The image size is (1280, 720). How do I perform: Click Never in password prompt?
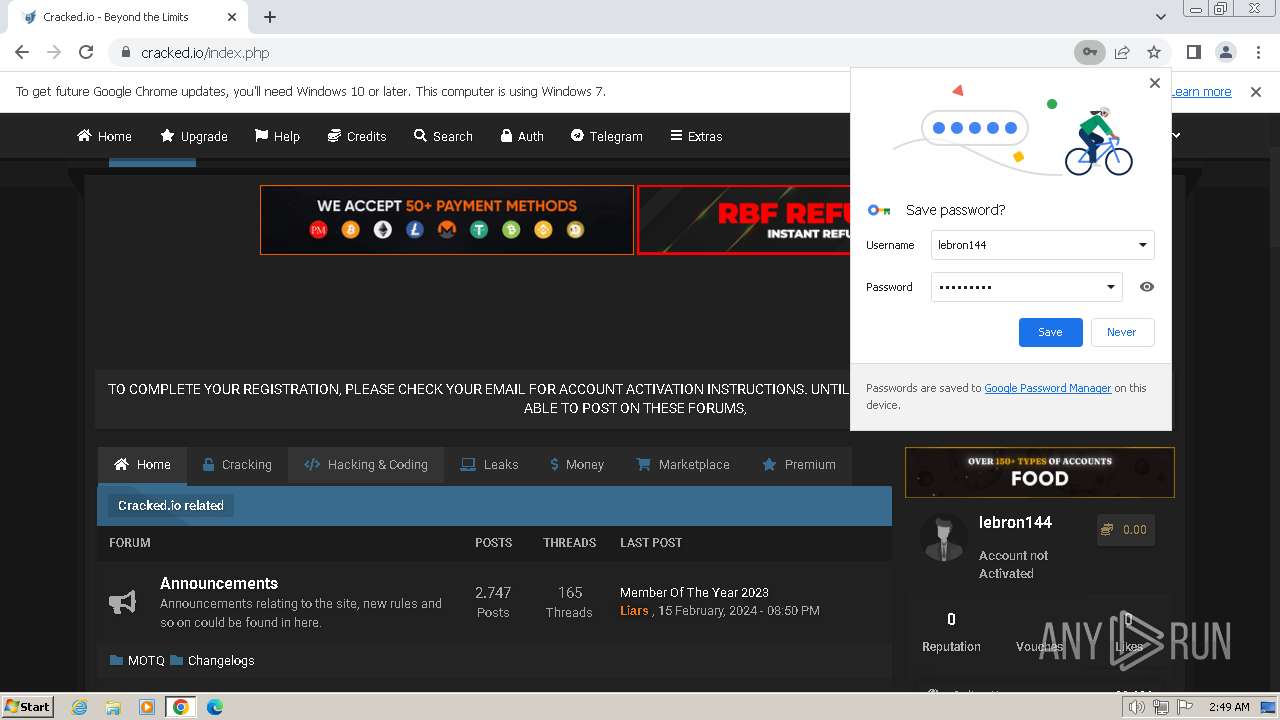[x=1121, y=332]
